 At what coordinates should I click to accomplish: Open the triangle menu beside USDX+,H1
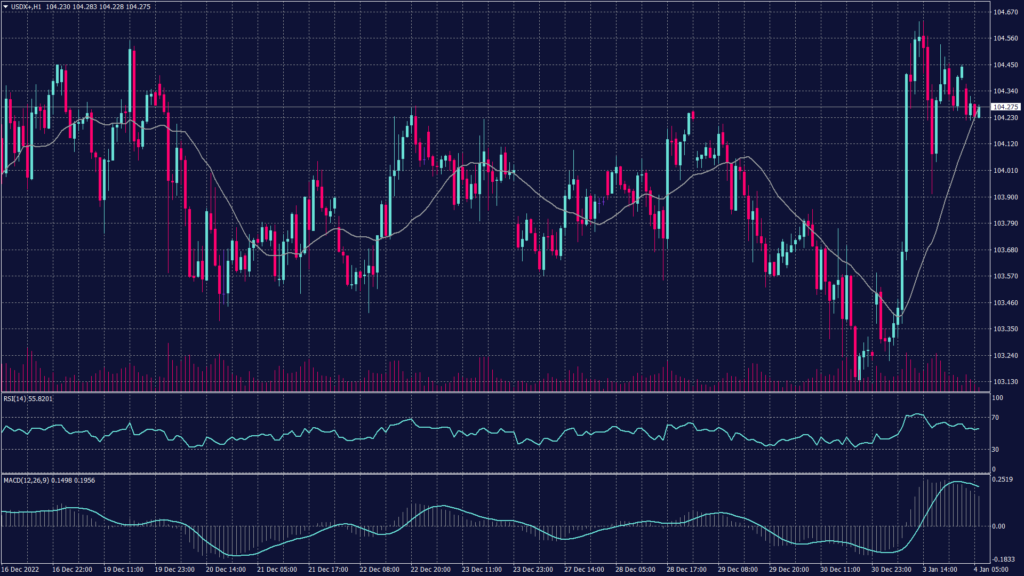click(5, 7)
